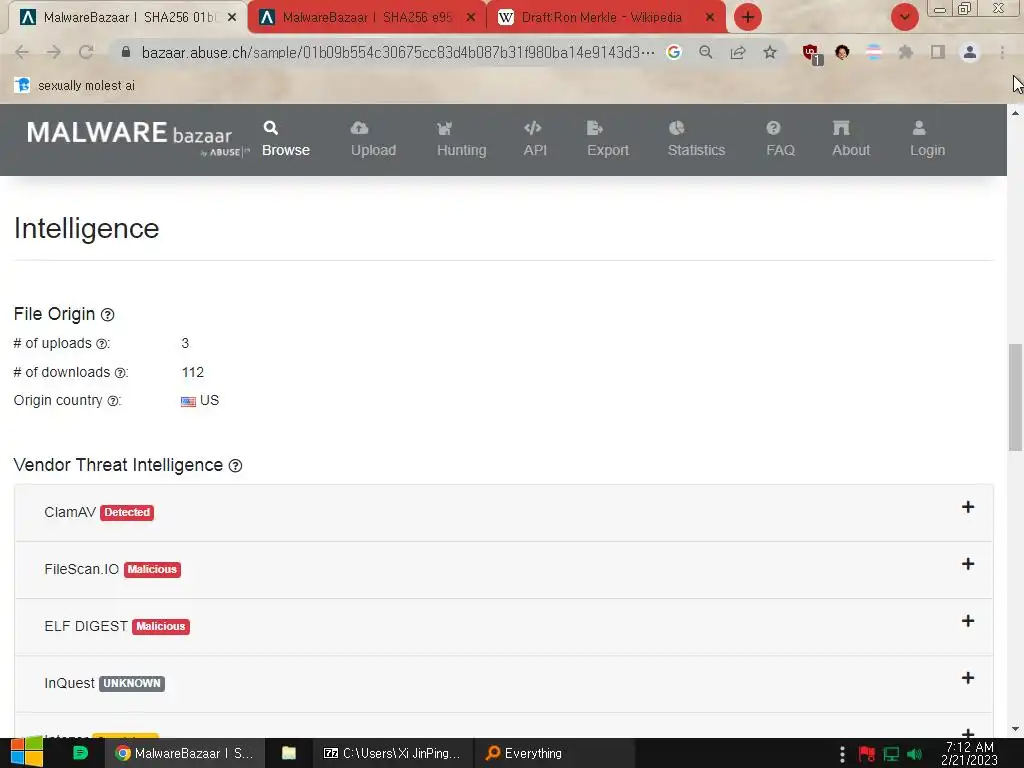
Task: Open the Chrome three-dot menu
Action: click(x=1002, y=52)
